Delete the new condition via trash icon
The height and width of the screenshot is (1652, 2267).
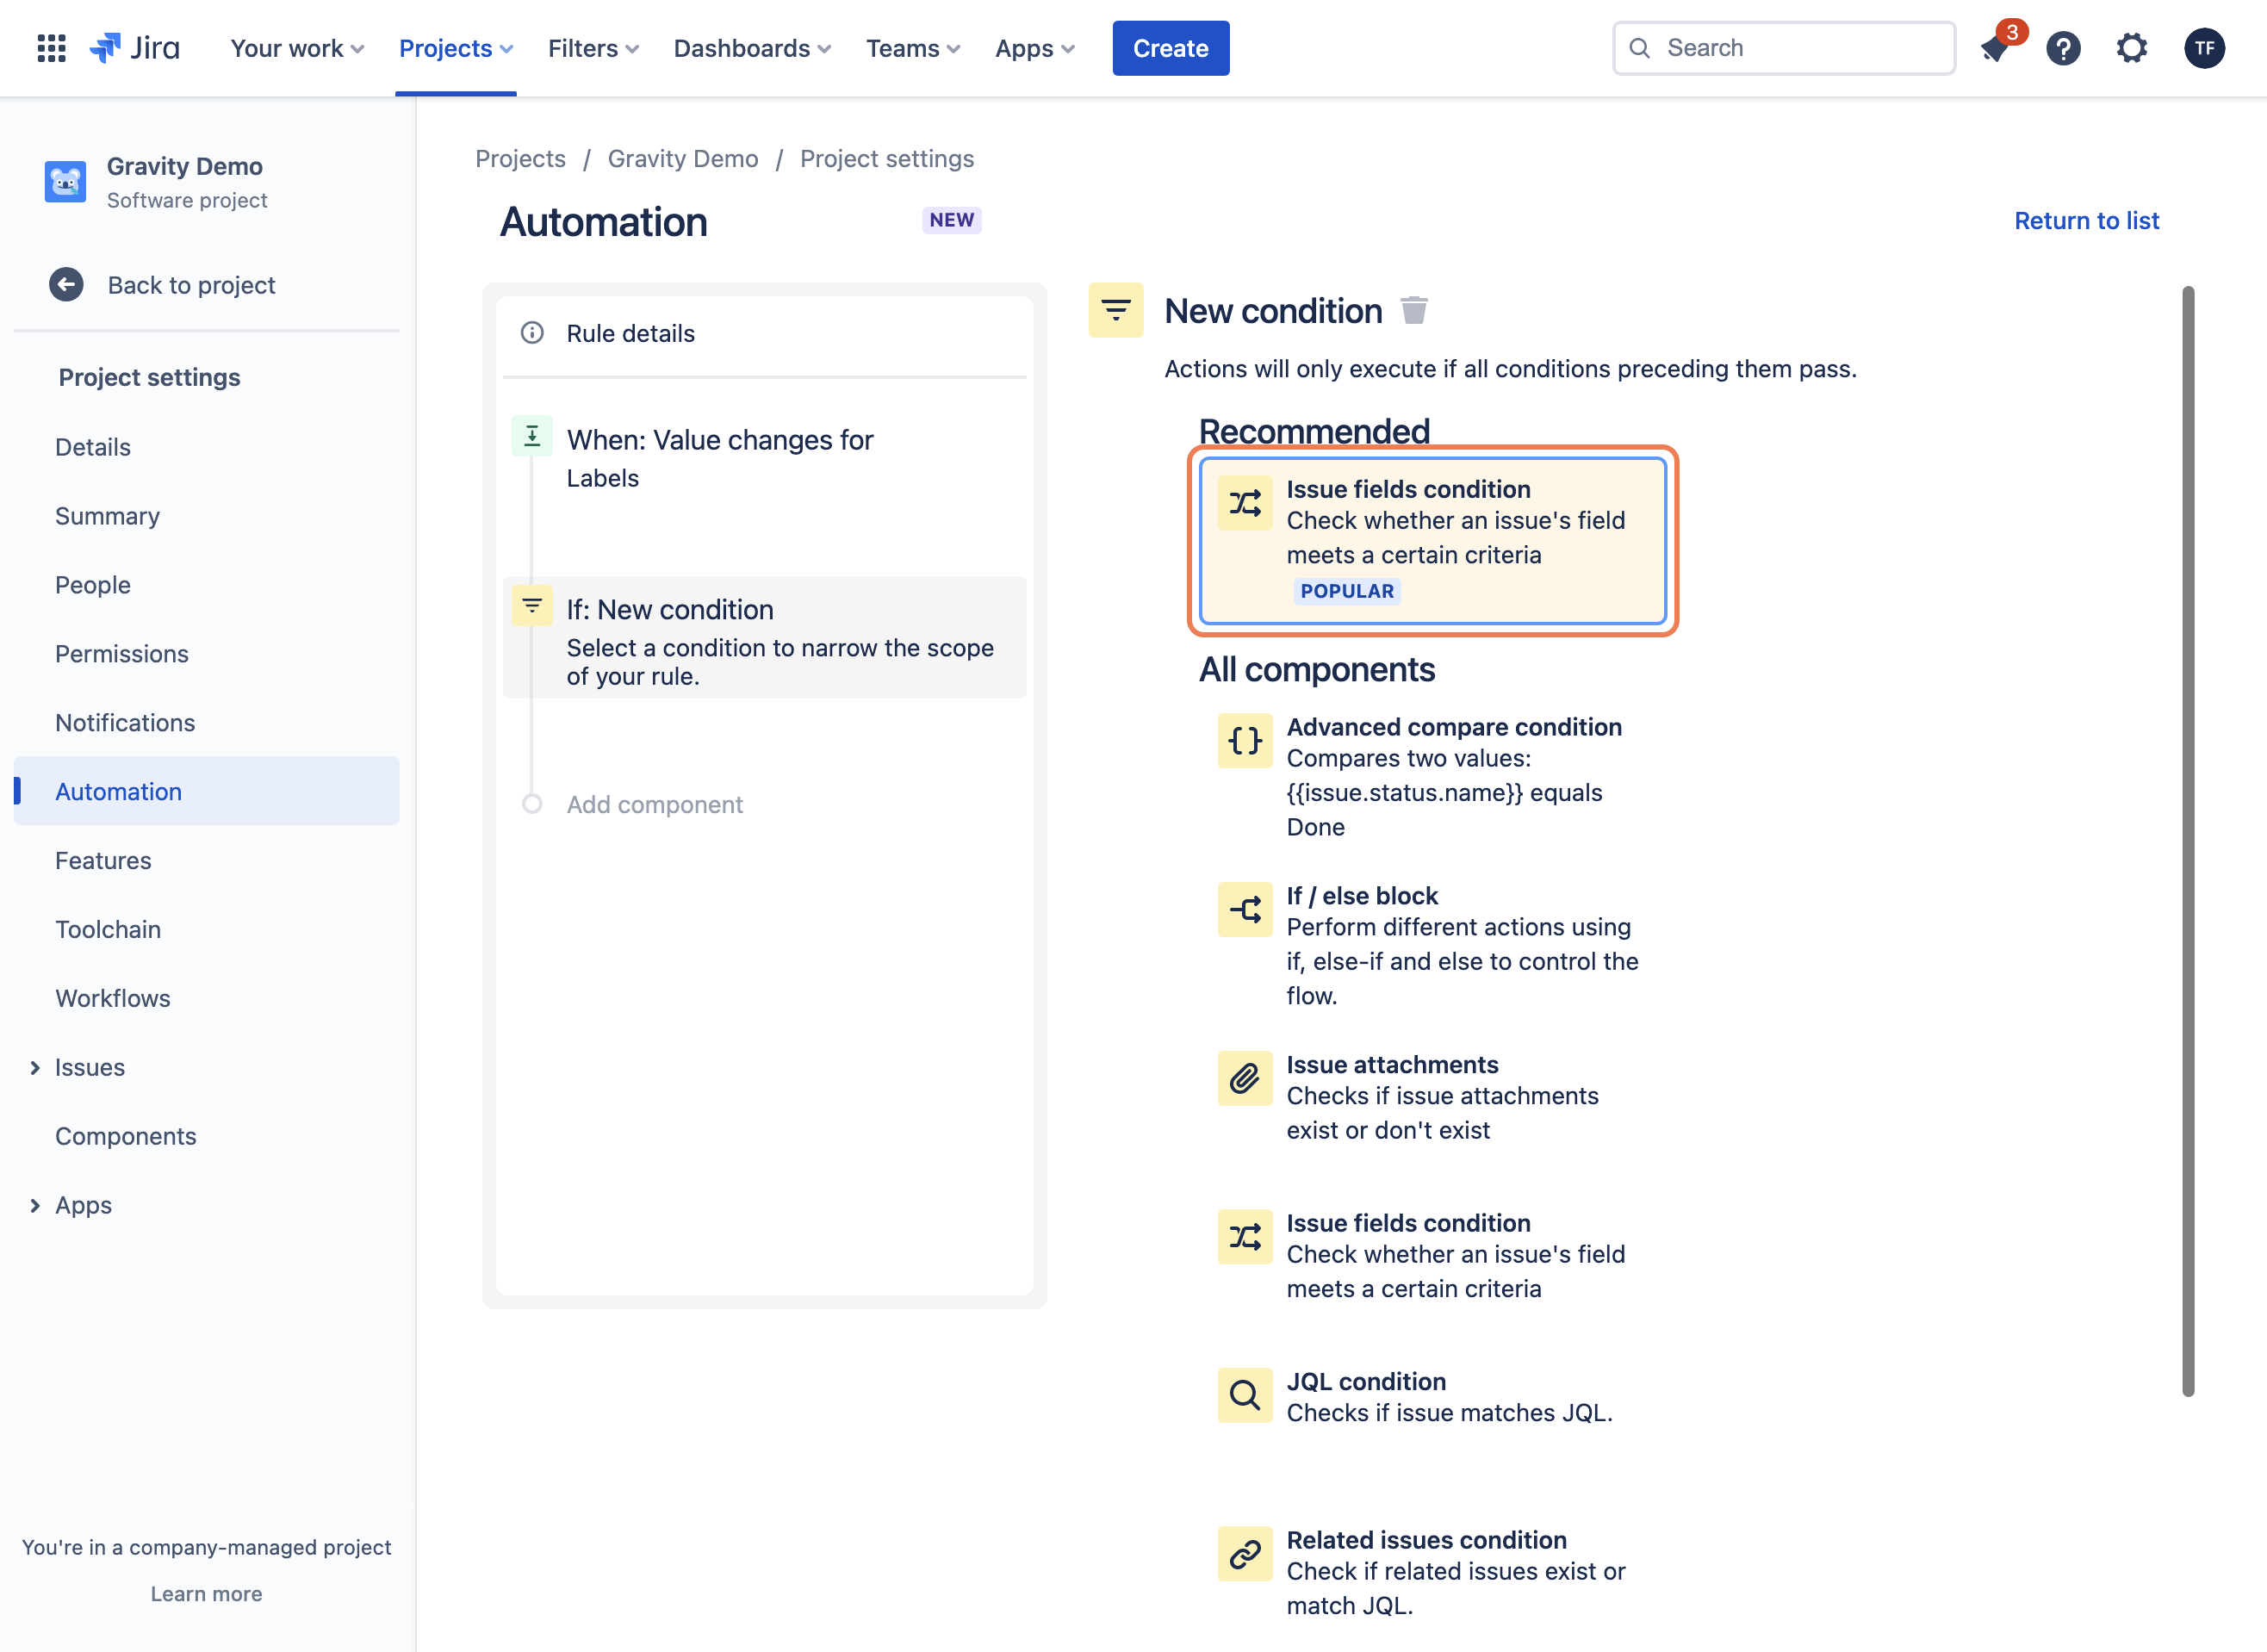coord(1413,311)
